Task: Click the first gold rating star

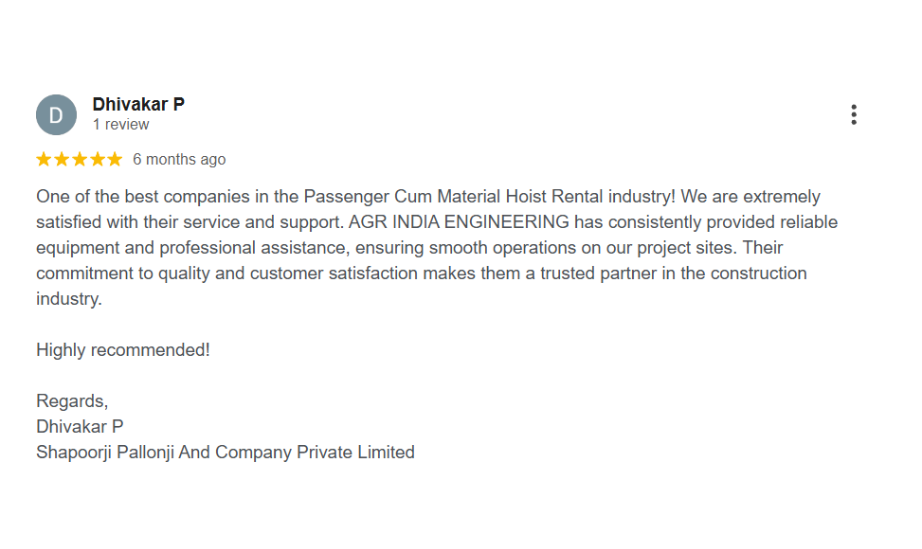Action: pyautogui.click(x=44, y=160)
